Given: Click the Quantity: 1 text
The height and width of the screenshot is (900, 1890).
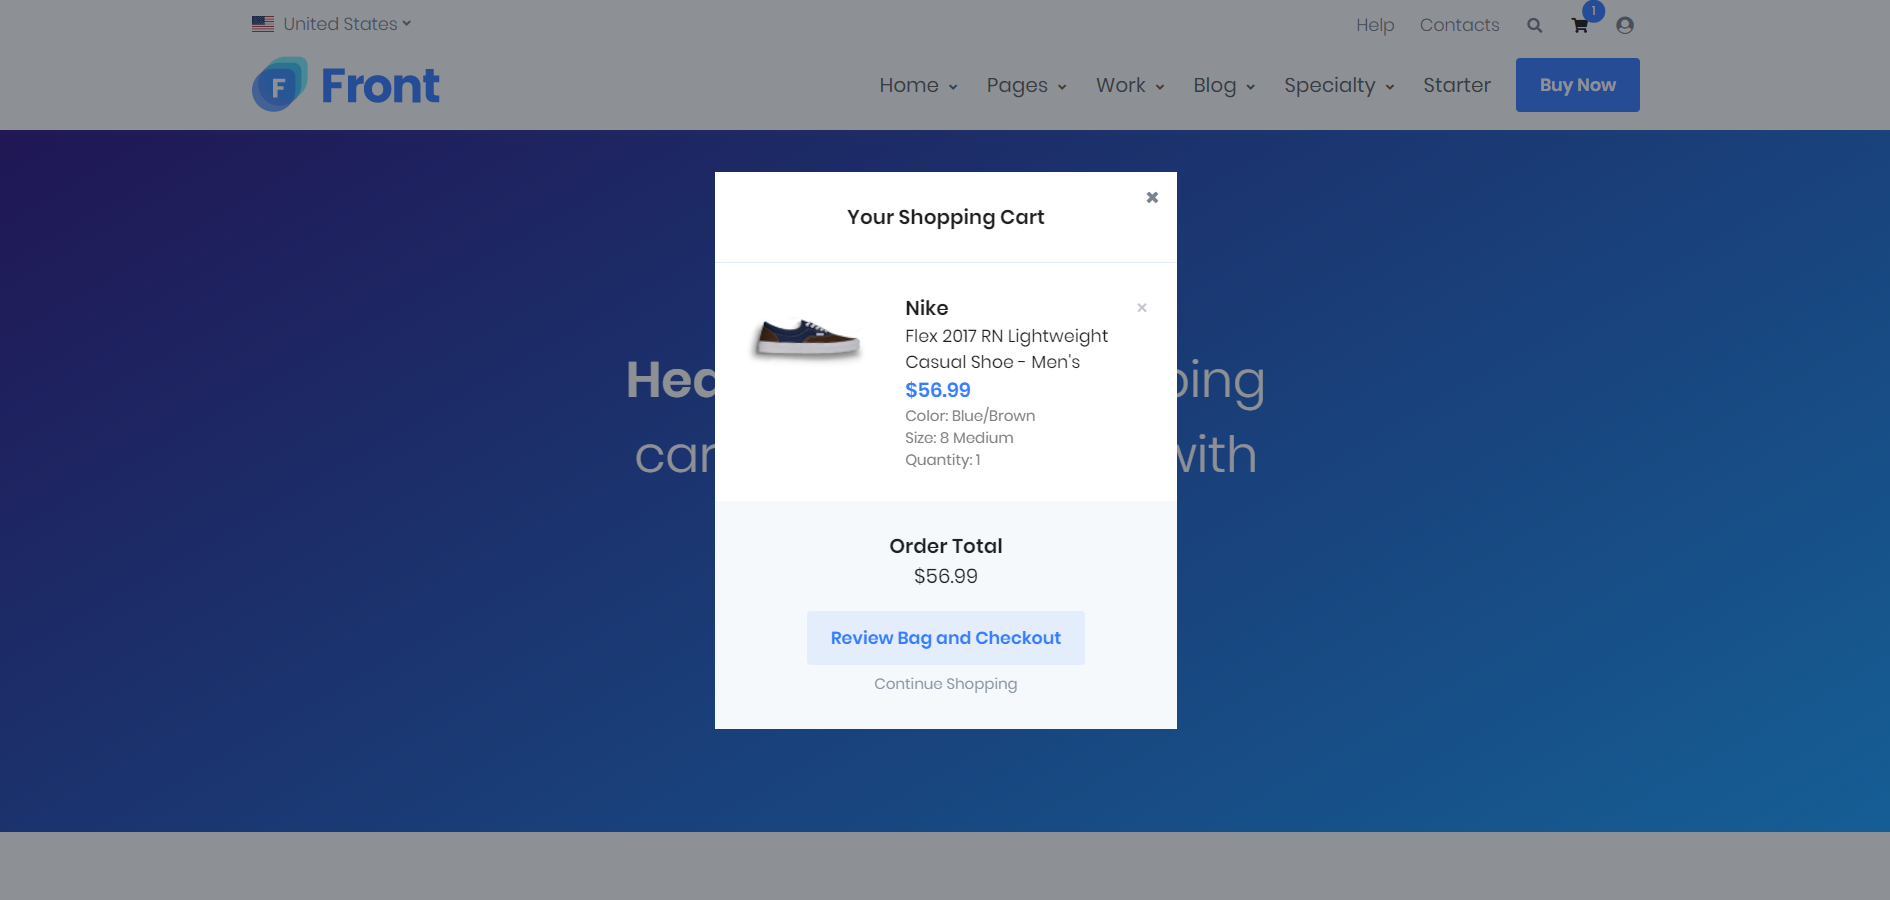Looking at the screenshot, I should click(943, 460).
